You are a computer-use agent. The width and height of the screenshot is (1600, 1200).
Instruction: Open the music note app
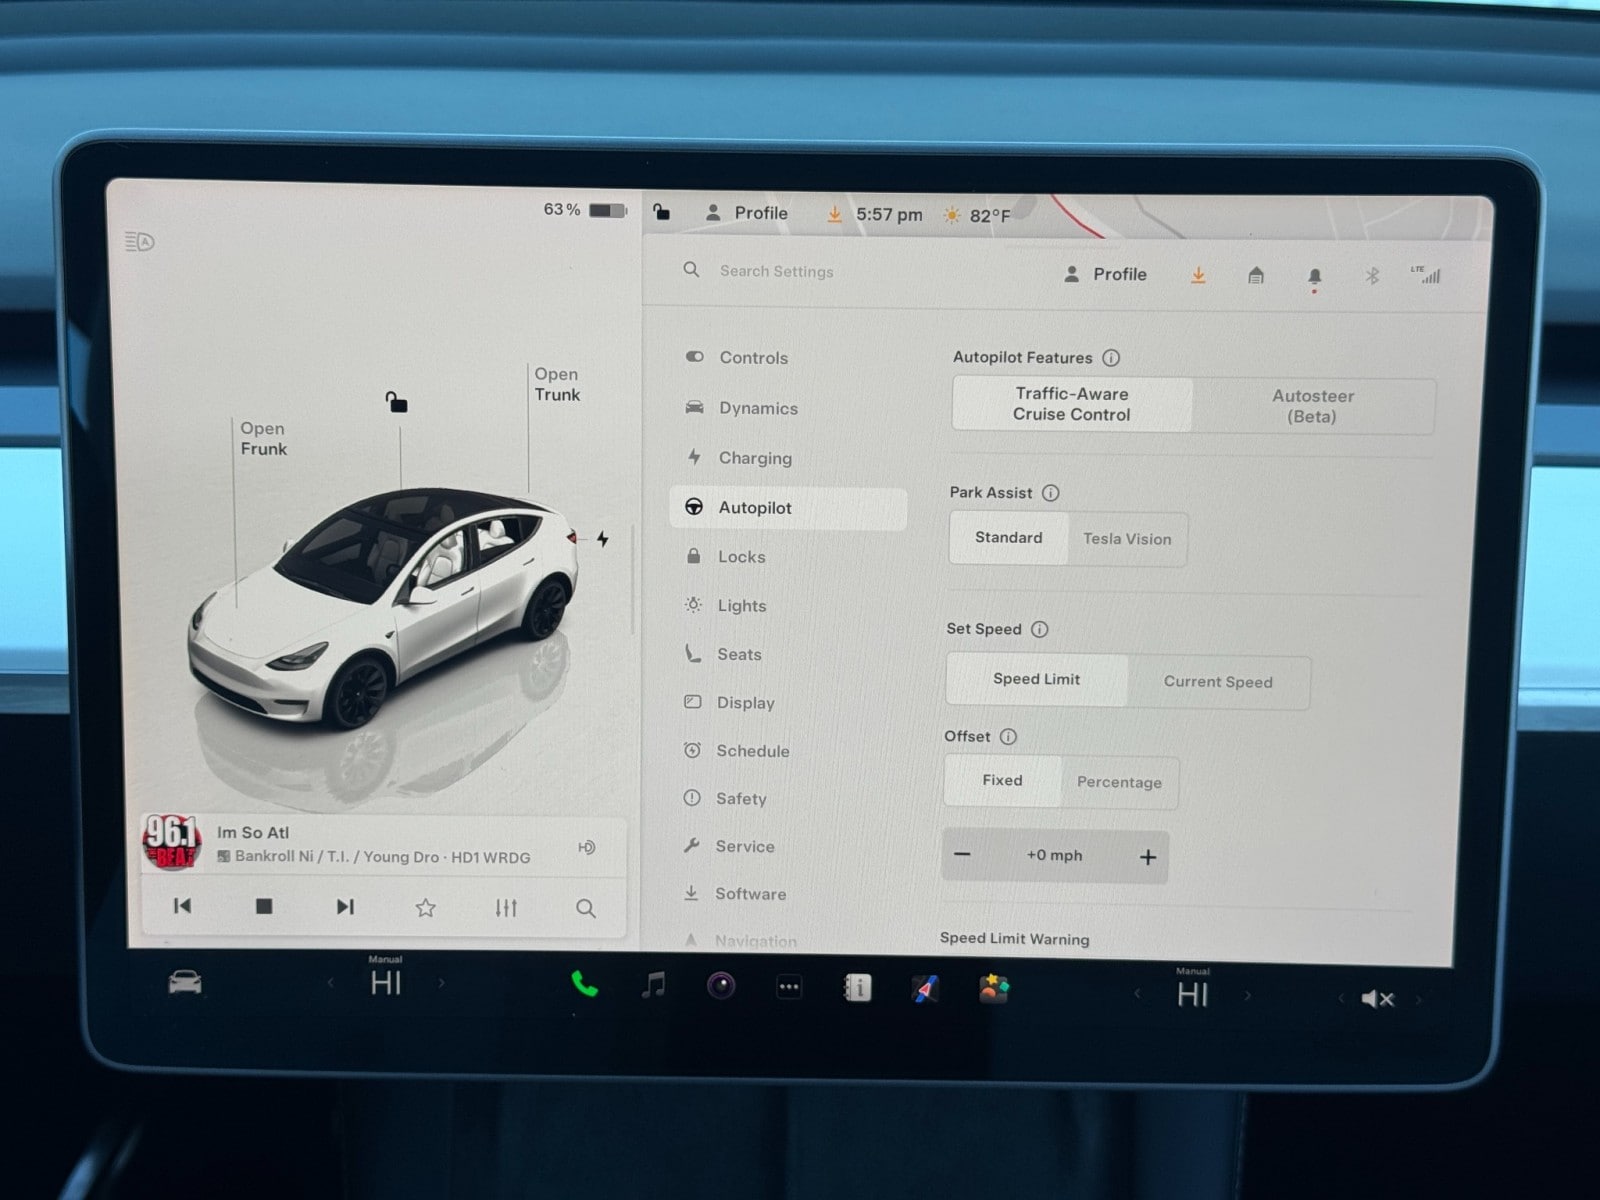coord(653,985)
